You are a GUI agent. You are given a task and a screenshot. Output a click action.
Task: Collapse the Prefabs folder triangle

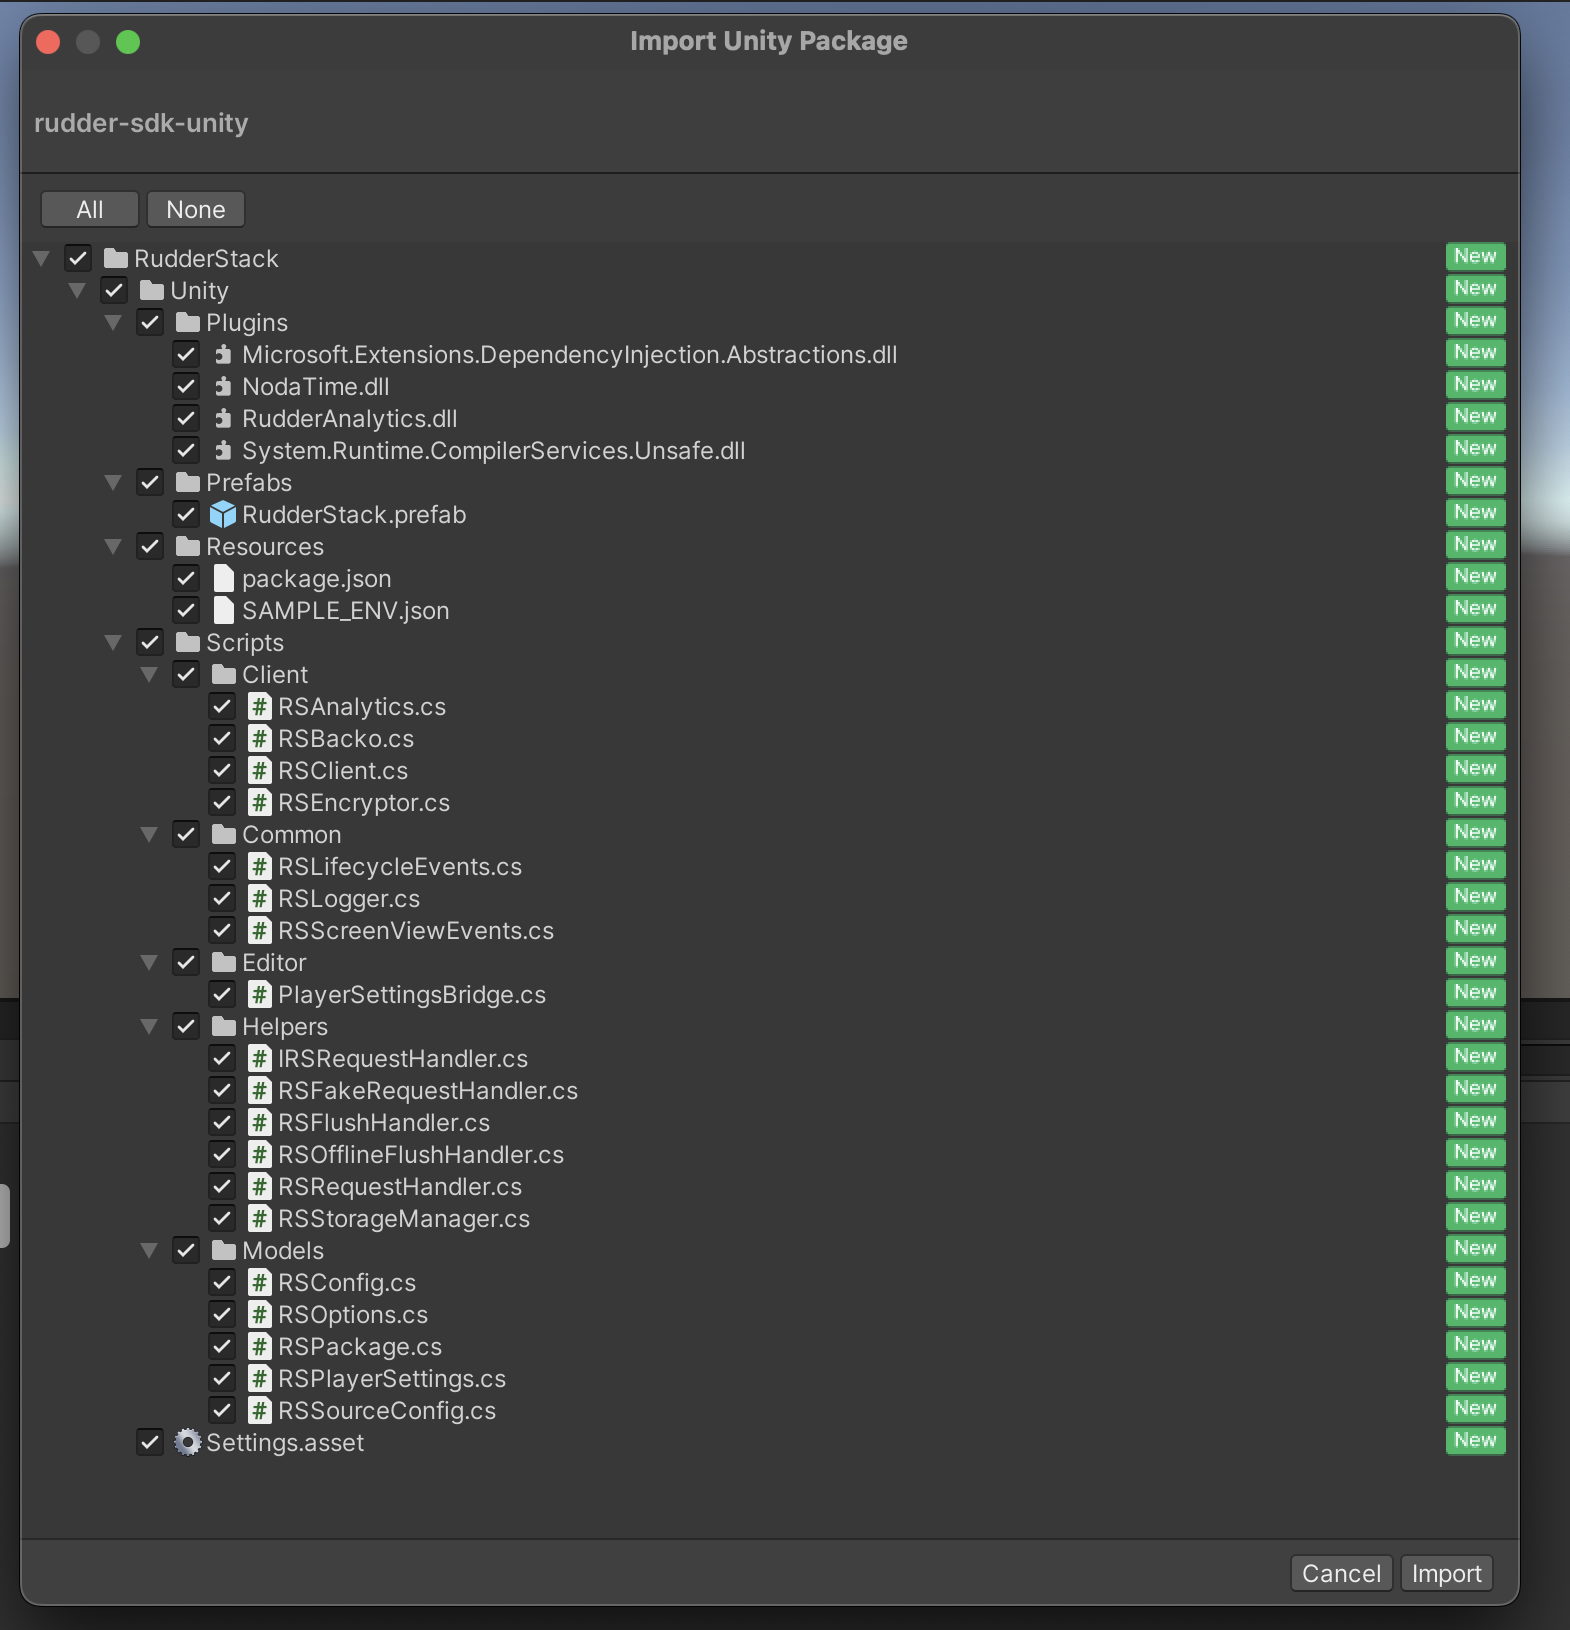113,483
